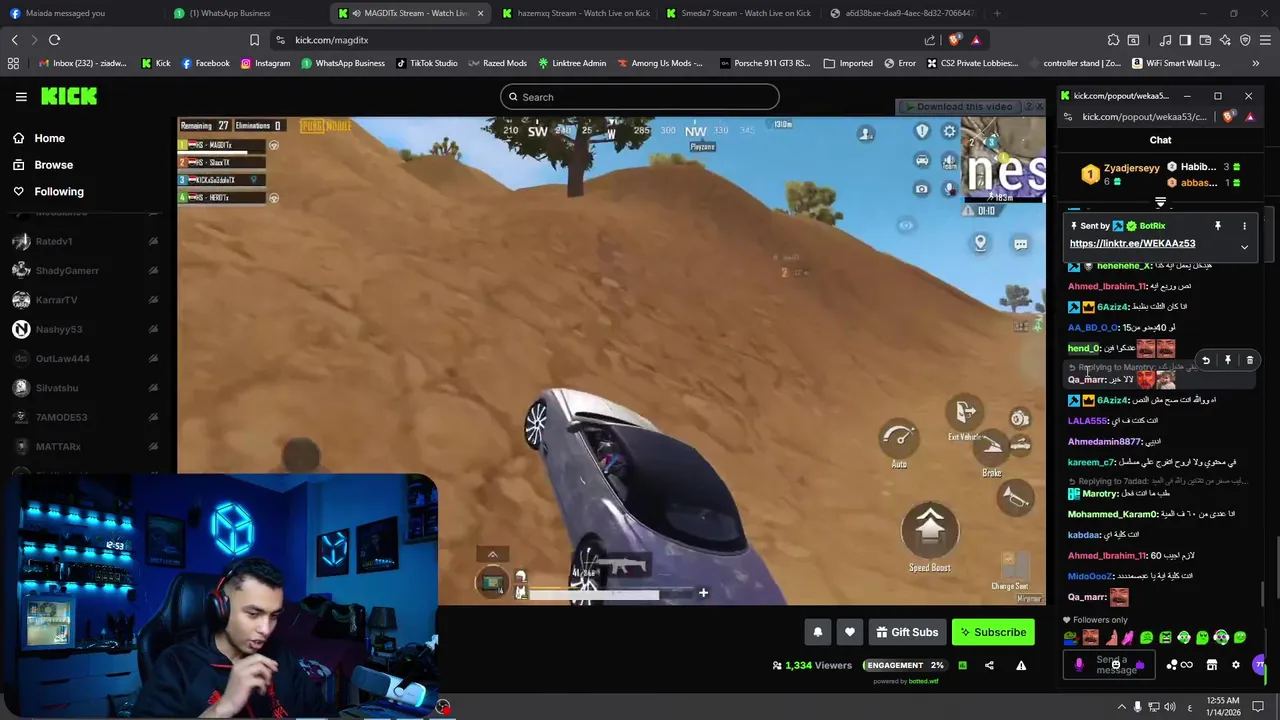Viewport: 1280px width, 720px height.
Task: Click the green Subscribe button
Action: coord(992,632)
